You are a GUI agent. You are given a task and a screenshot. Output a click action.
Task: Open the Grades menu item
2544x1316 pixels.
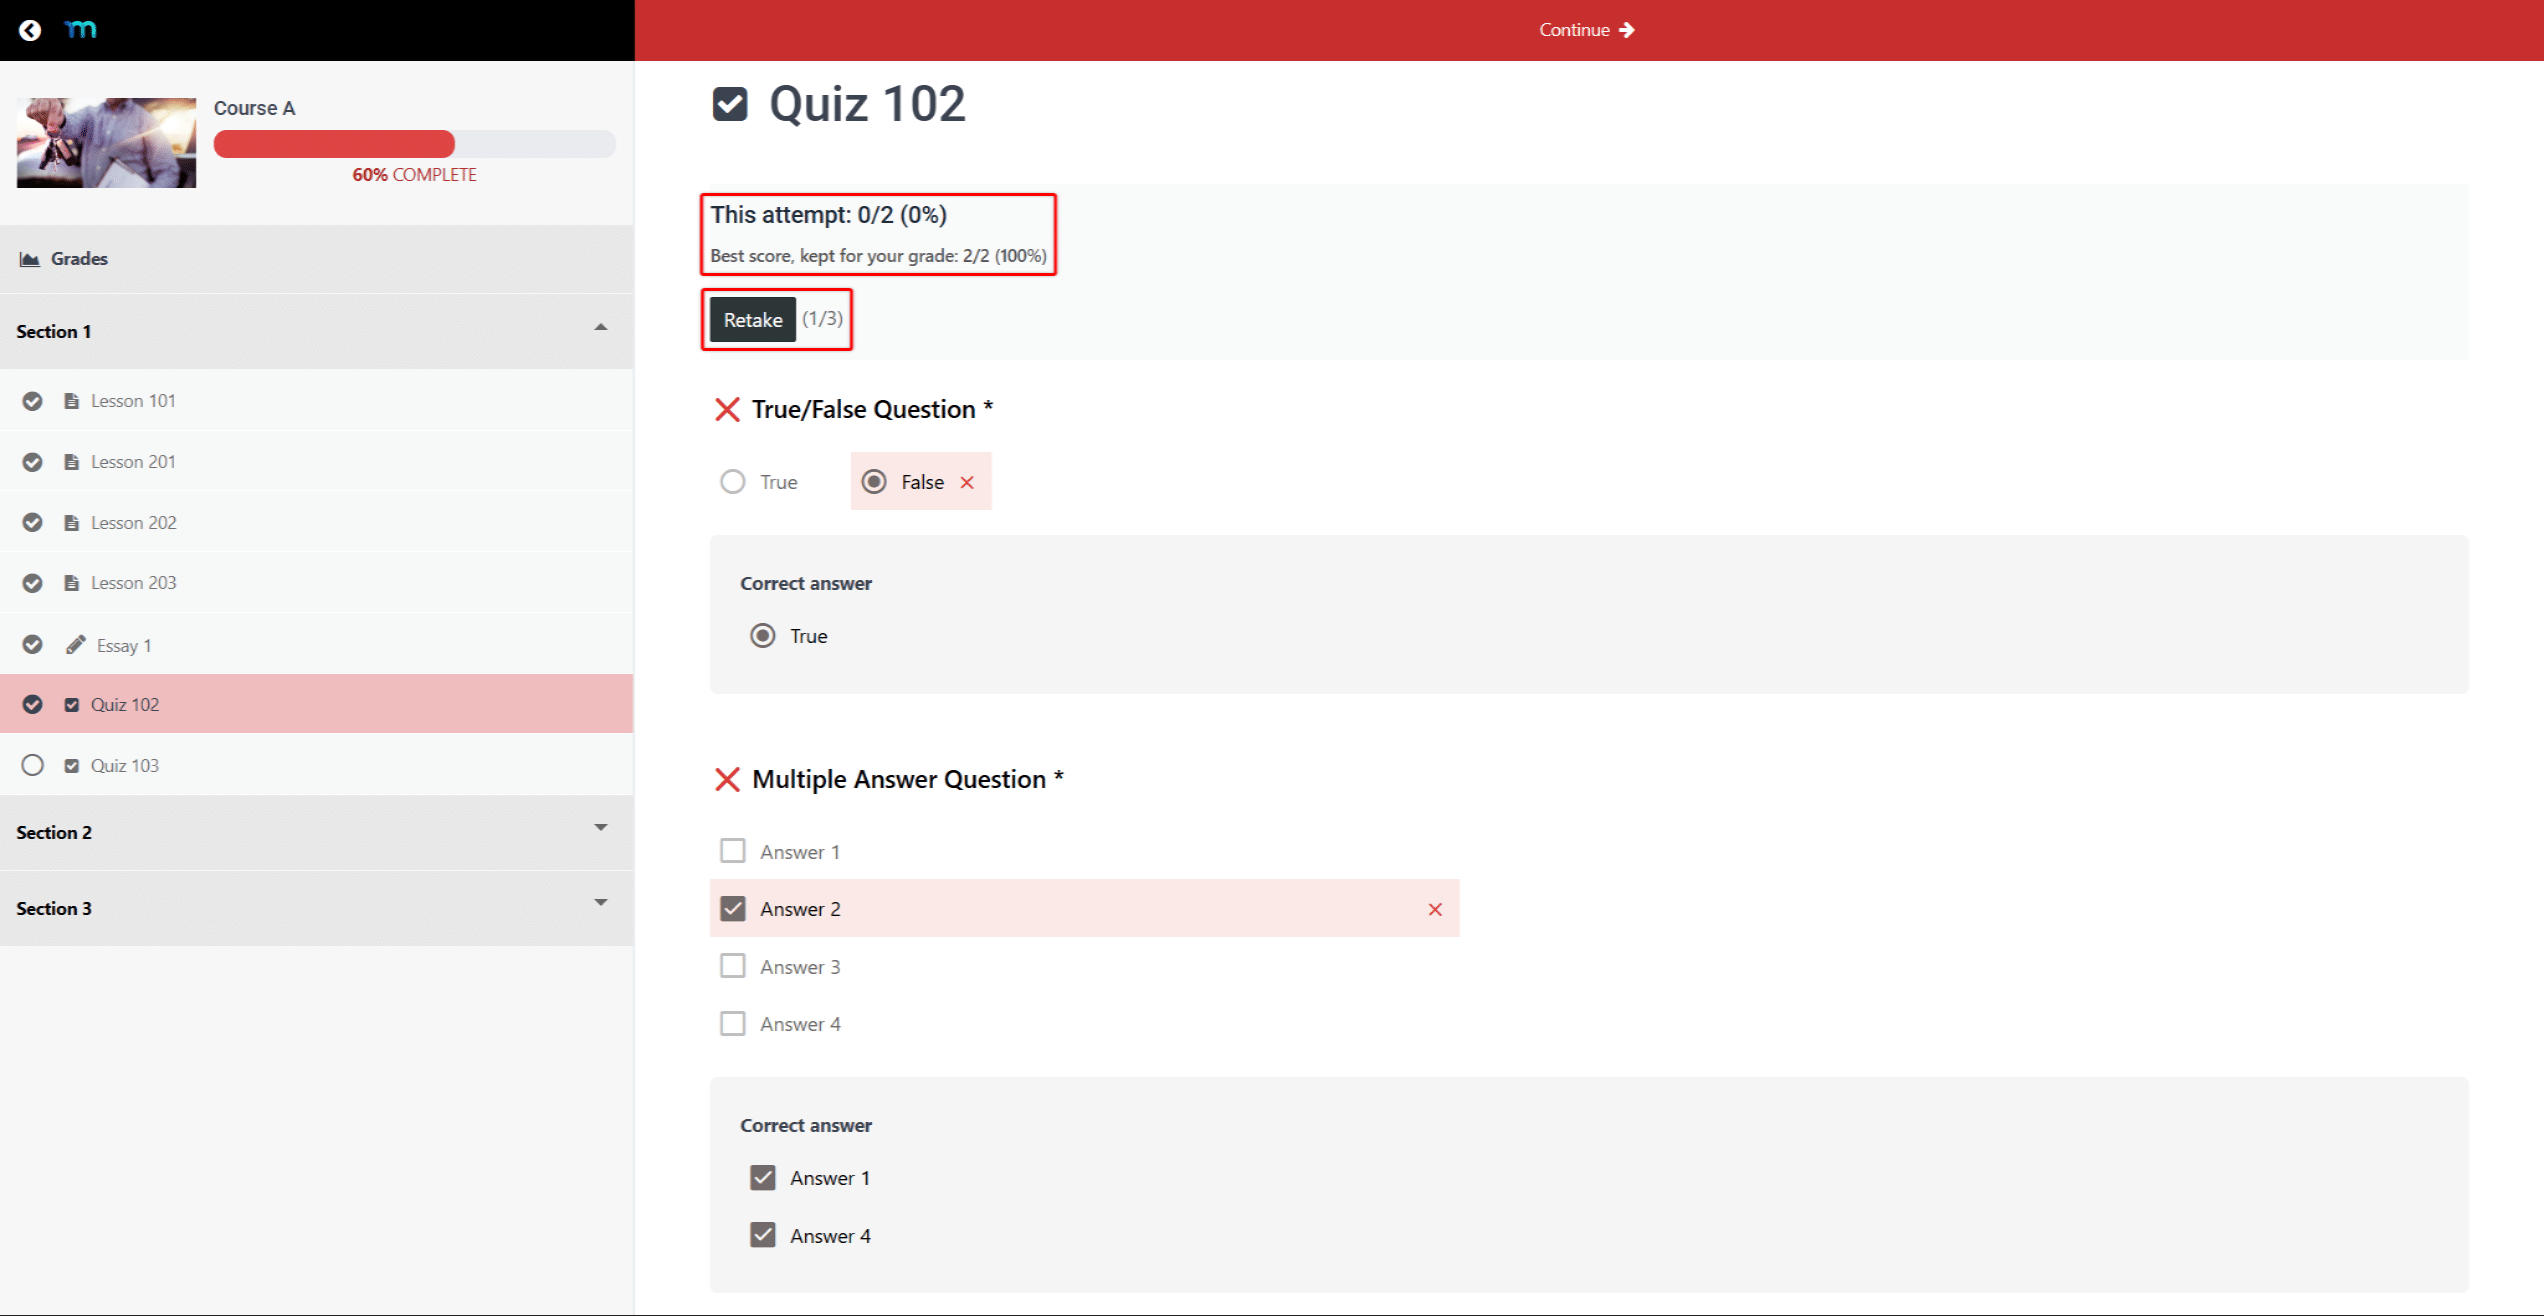coord(316,259)
